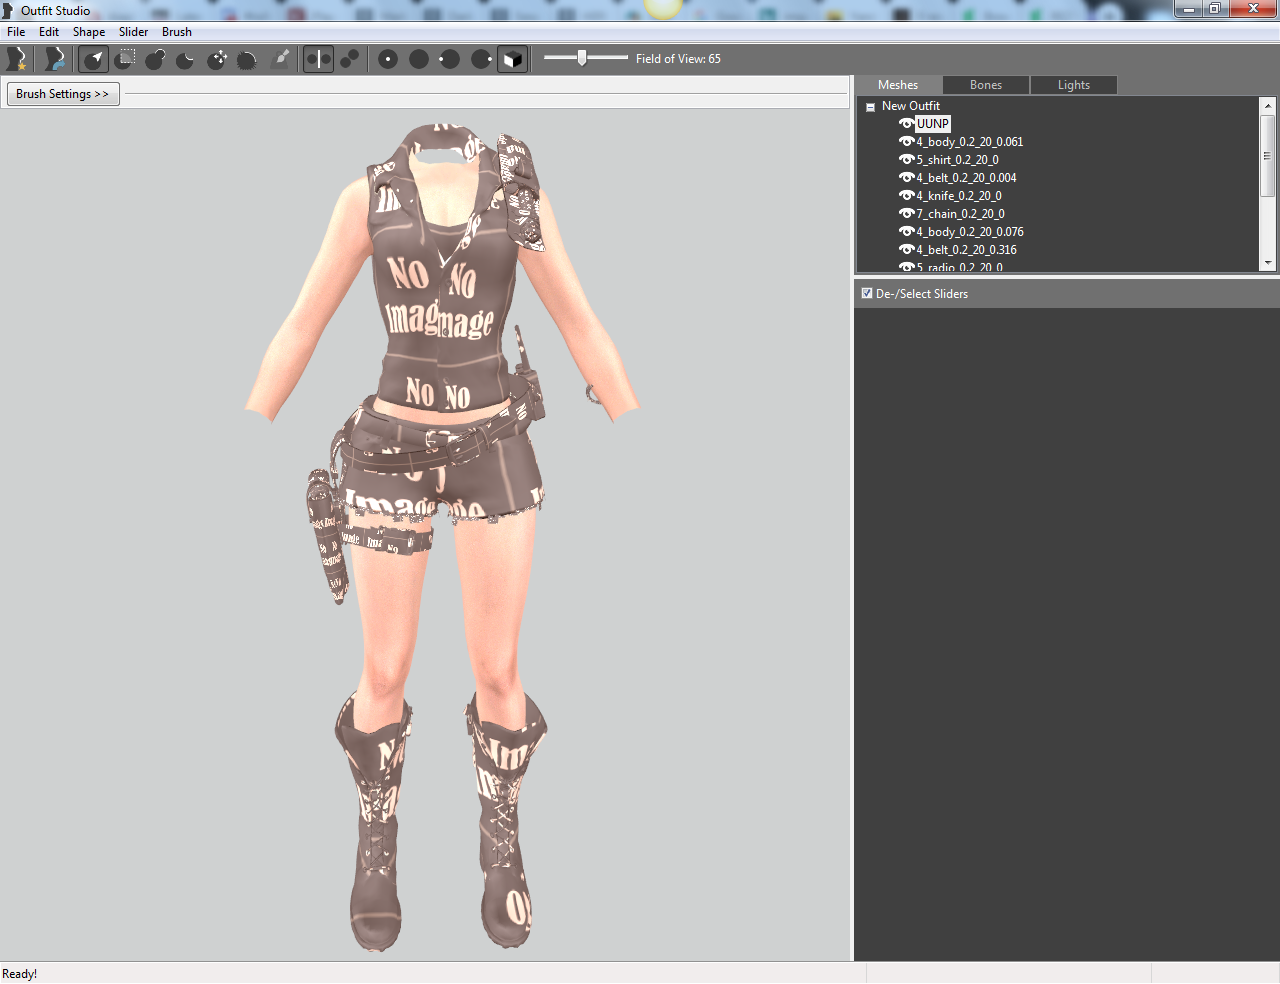Open the Shape menu
Image resolution: width=1280 pixels, height=984 pixels.
(x=88, y=32)
